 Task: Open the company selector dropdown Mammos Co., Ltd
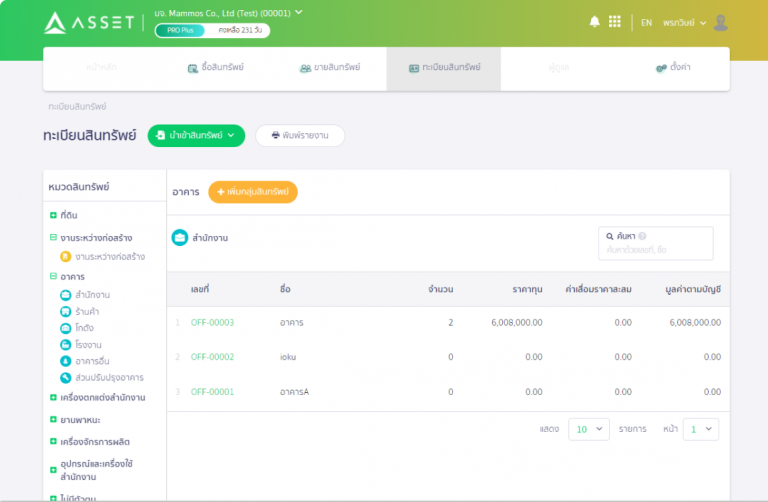pyautogui.click(x=228, y=13)
